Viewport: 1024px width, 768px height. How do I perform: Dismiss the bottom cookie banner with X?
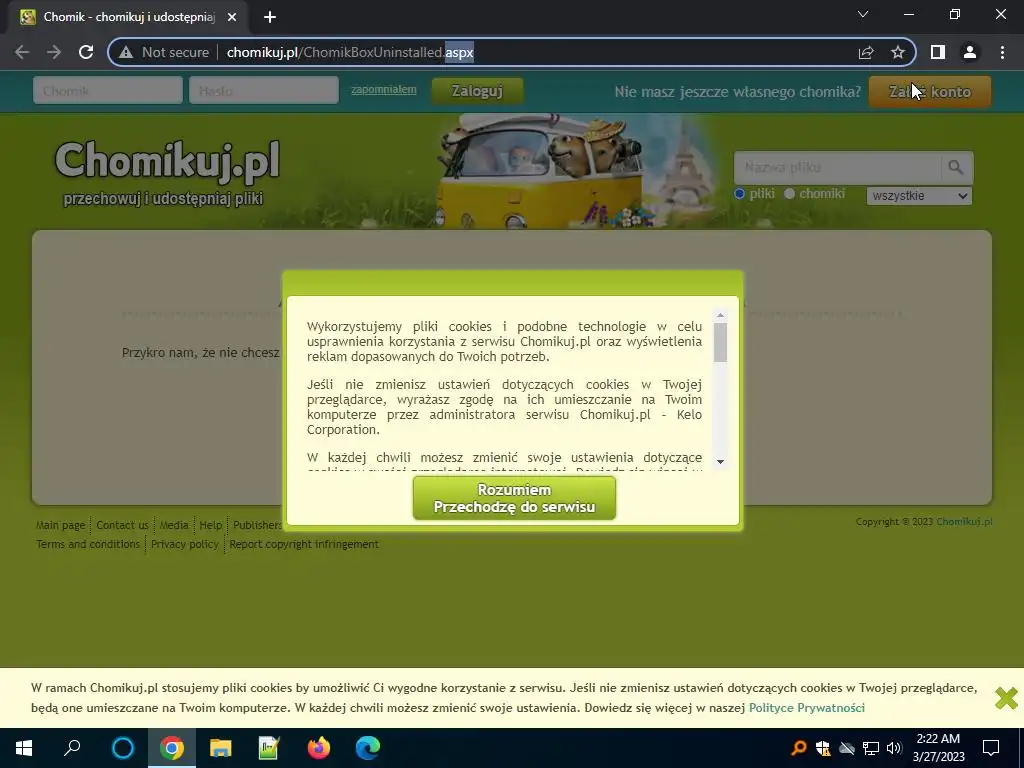pyautogui.click(x=1006, y=697)
